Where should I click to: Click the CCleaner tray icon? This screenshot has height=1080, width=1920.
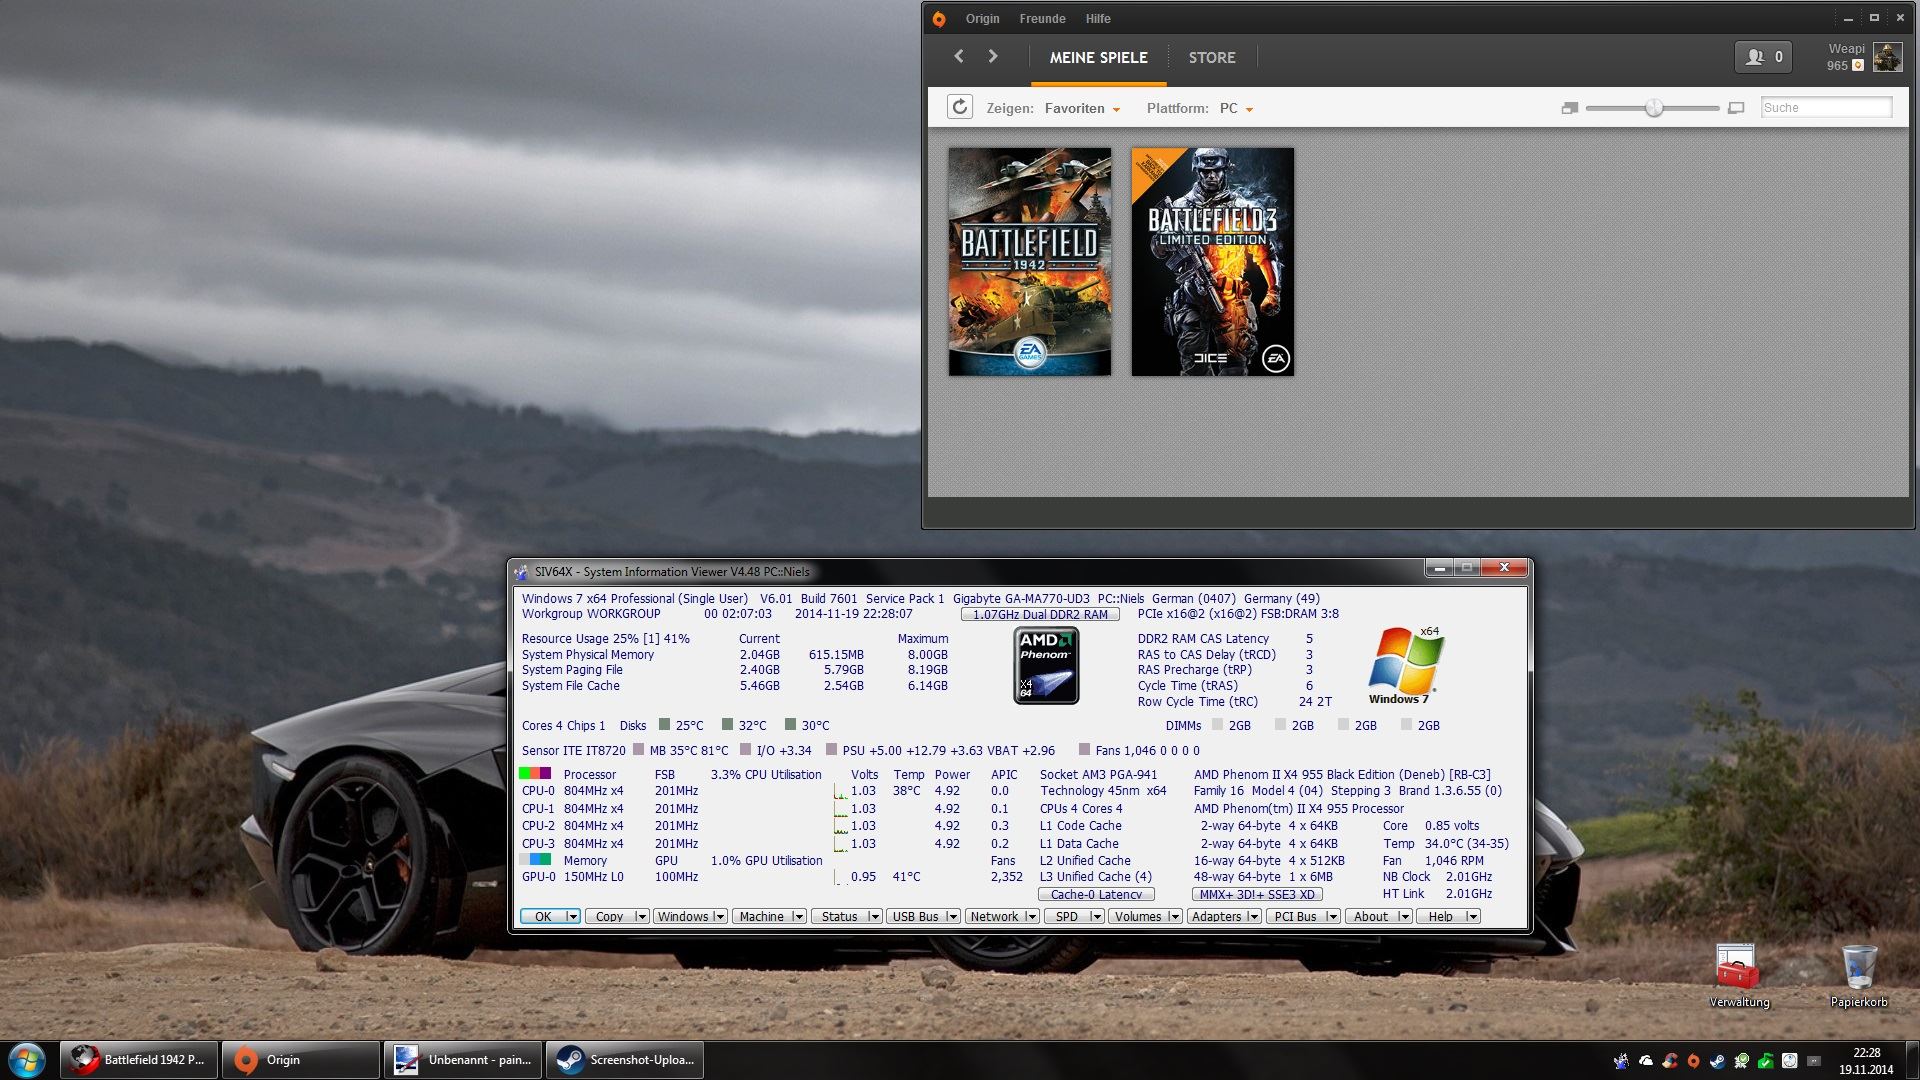[1669, 1061]
